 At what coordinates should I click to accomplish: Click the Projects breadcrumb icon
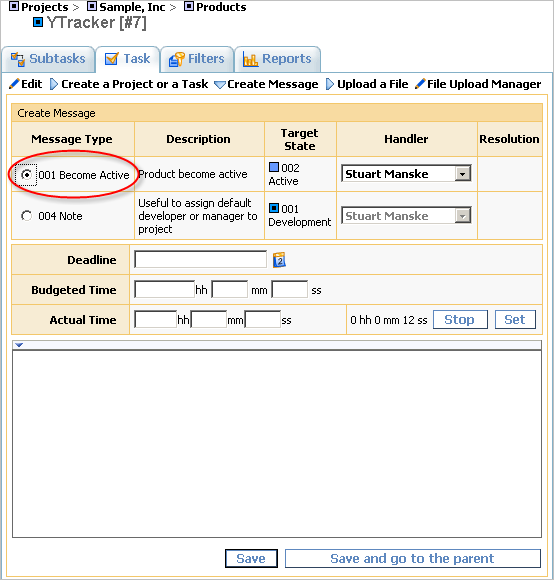(x=14, y=6)
